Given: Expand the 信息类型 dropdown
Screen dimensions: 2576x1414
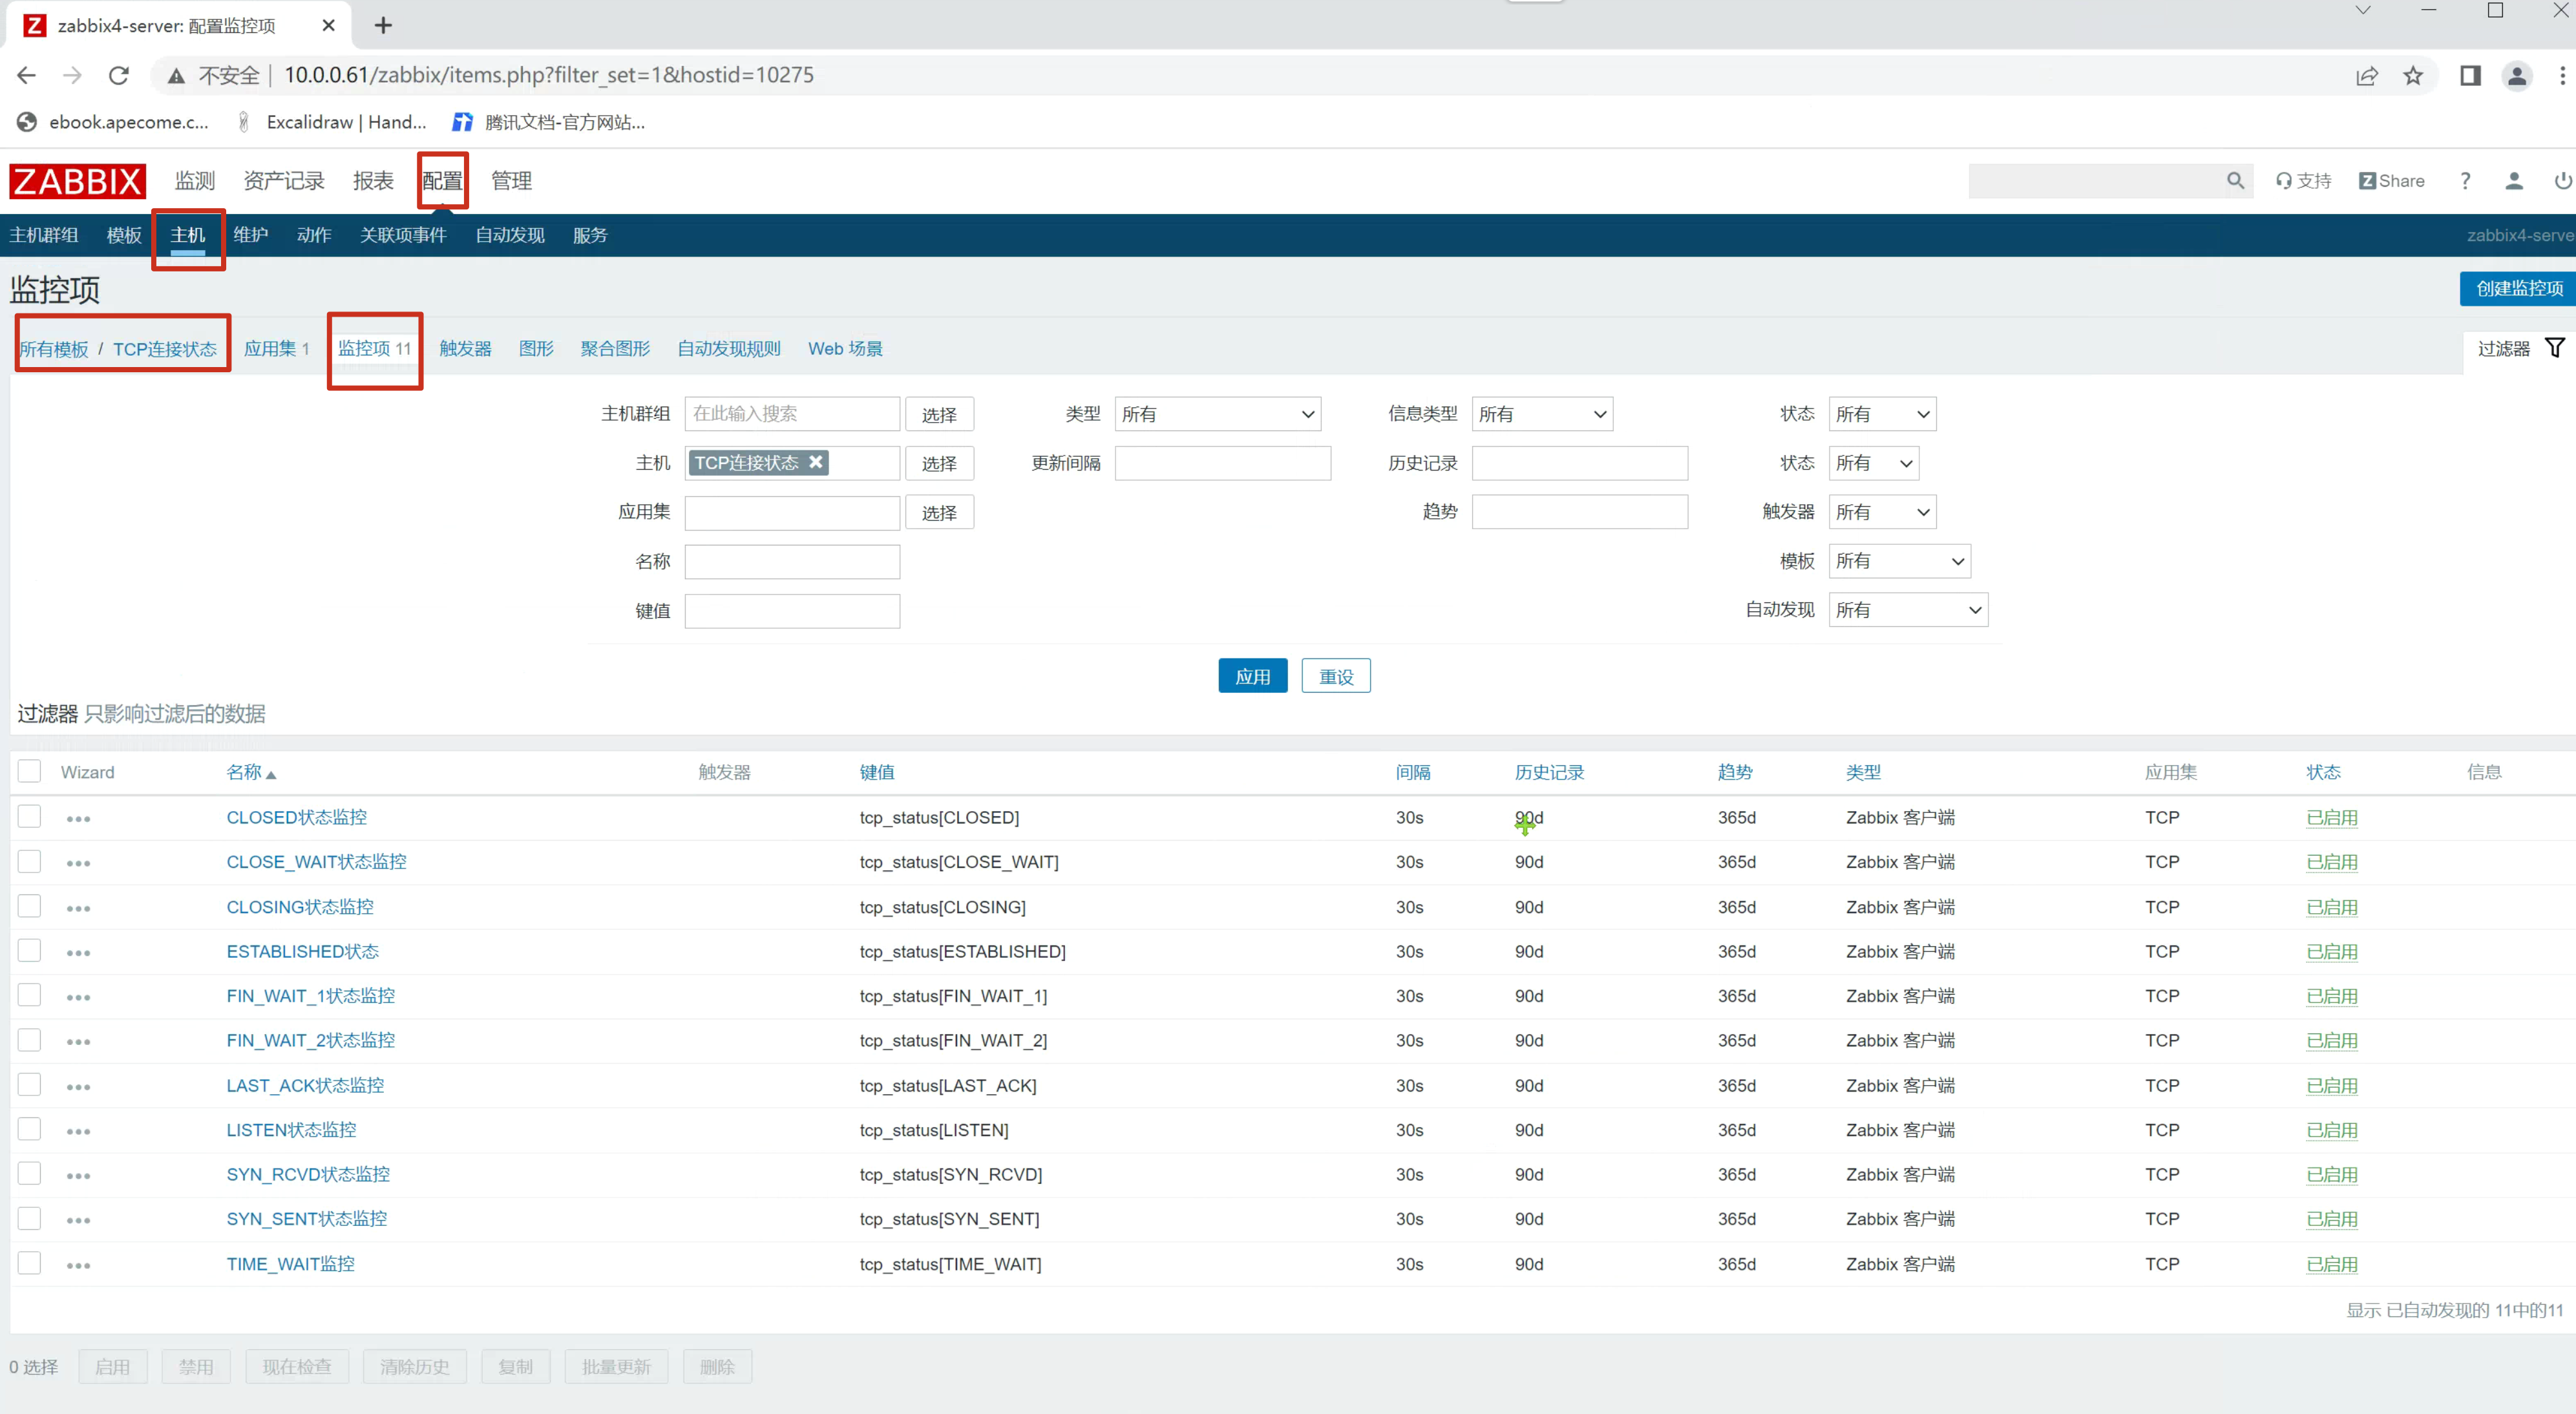Looking at the screenshot, I should (x=1542, y=414).
